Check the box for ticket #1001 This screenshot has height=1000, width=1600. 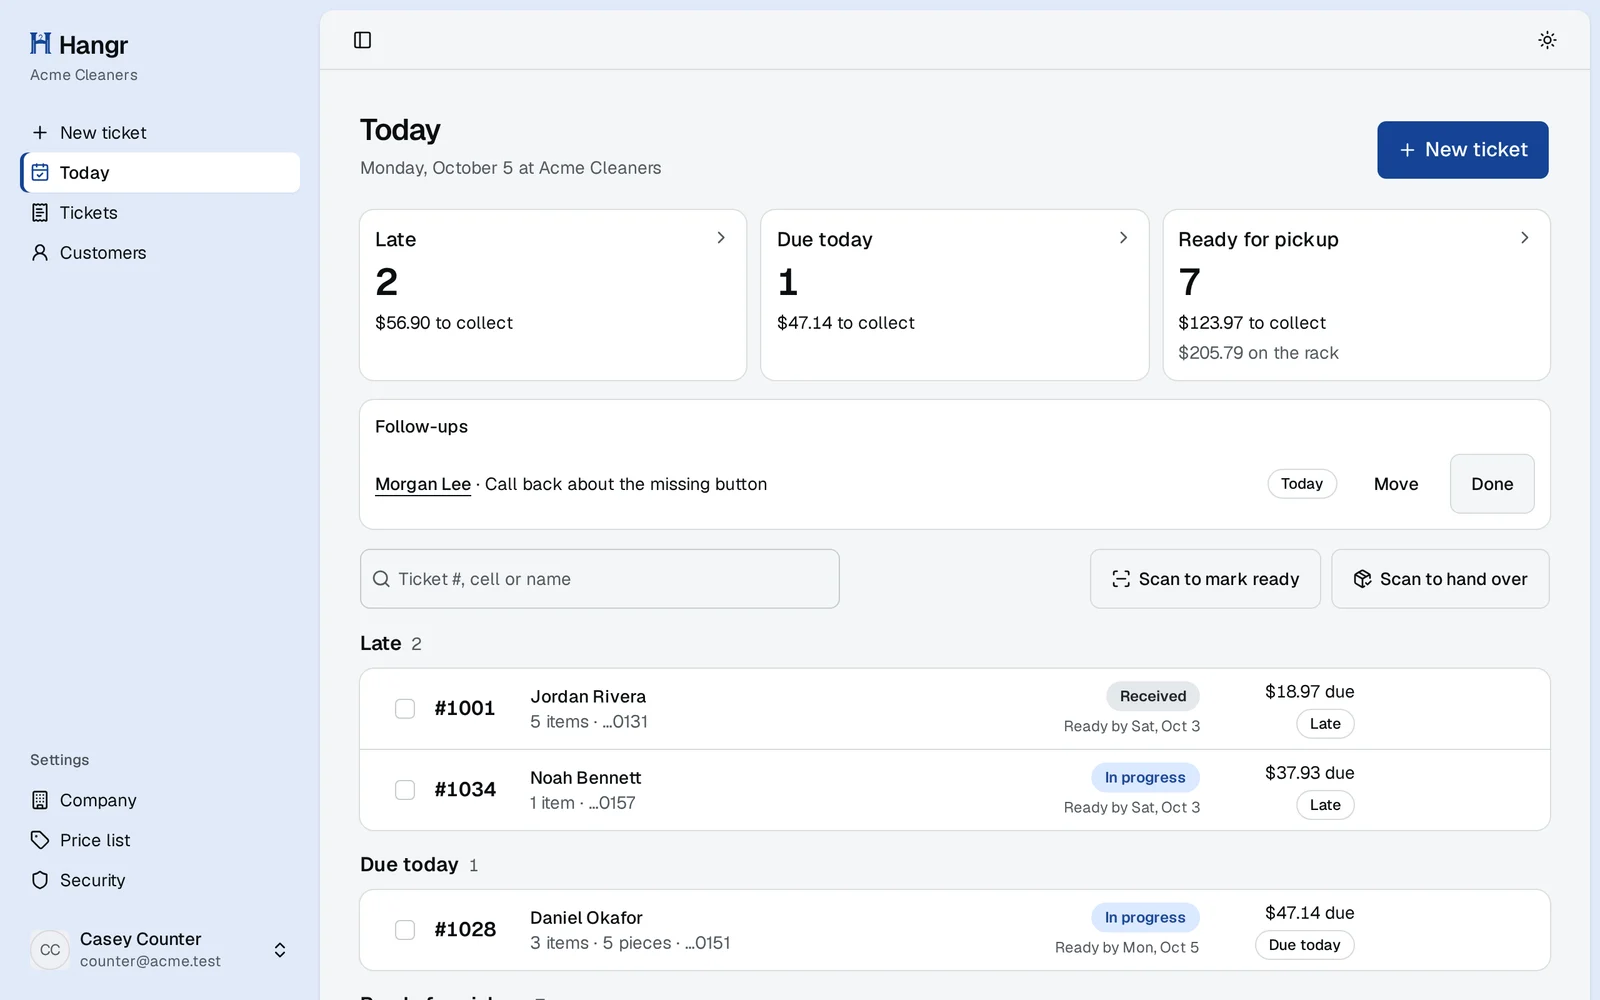[405, 709]
